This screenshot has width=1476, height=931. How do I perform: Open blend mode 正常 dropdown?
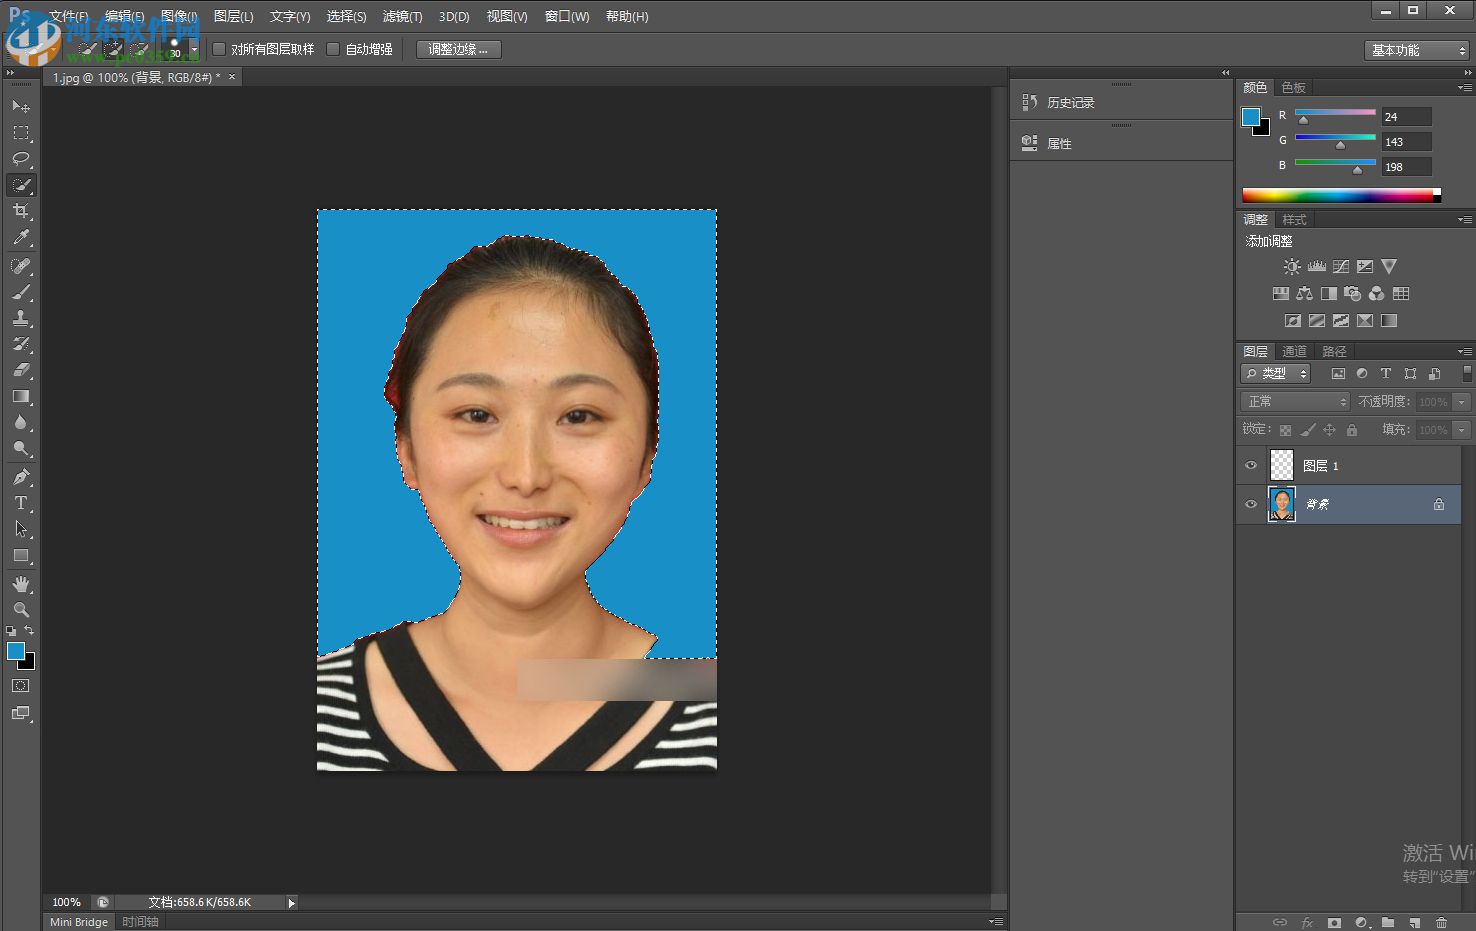coord(1296,401)
